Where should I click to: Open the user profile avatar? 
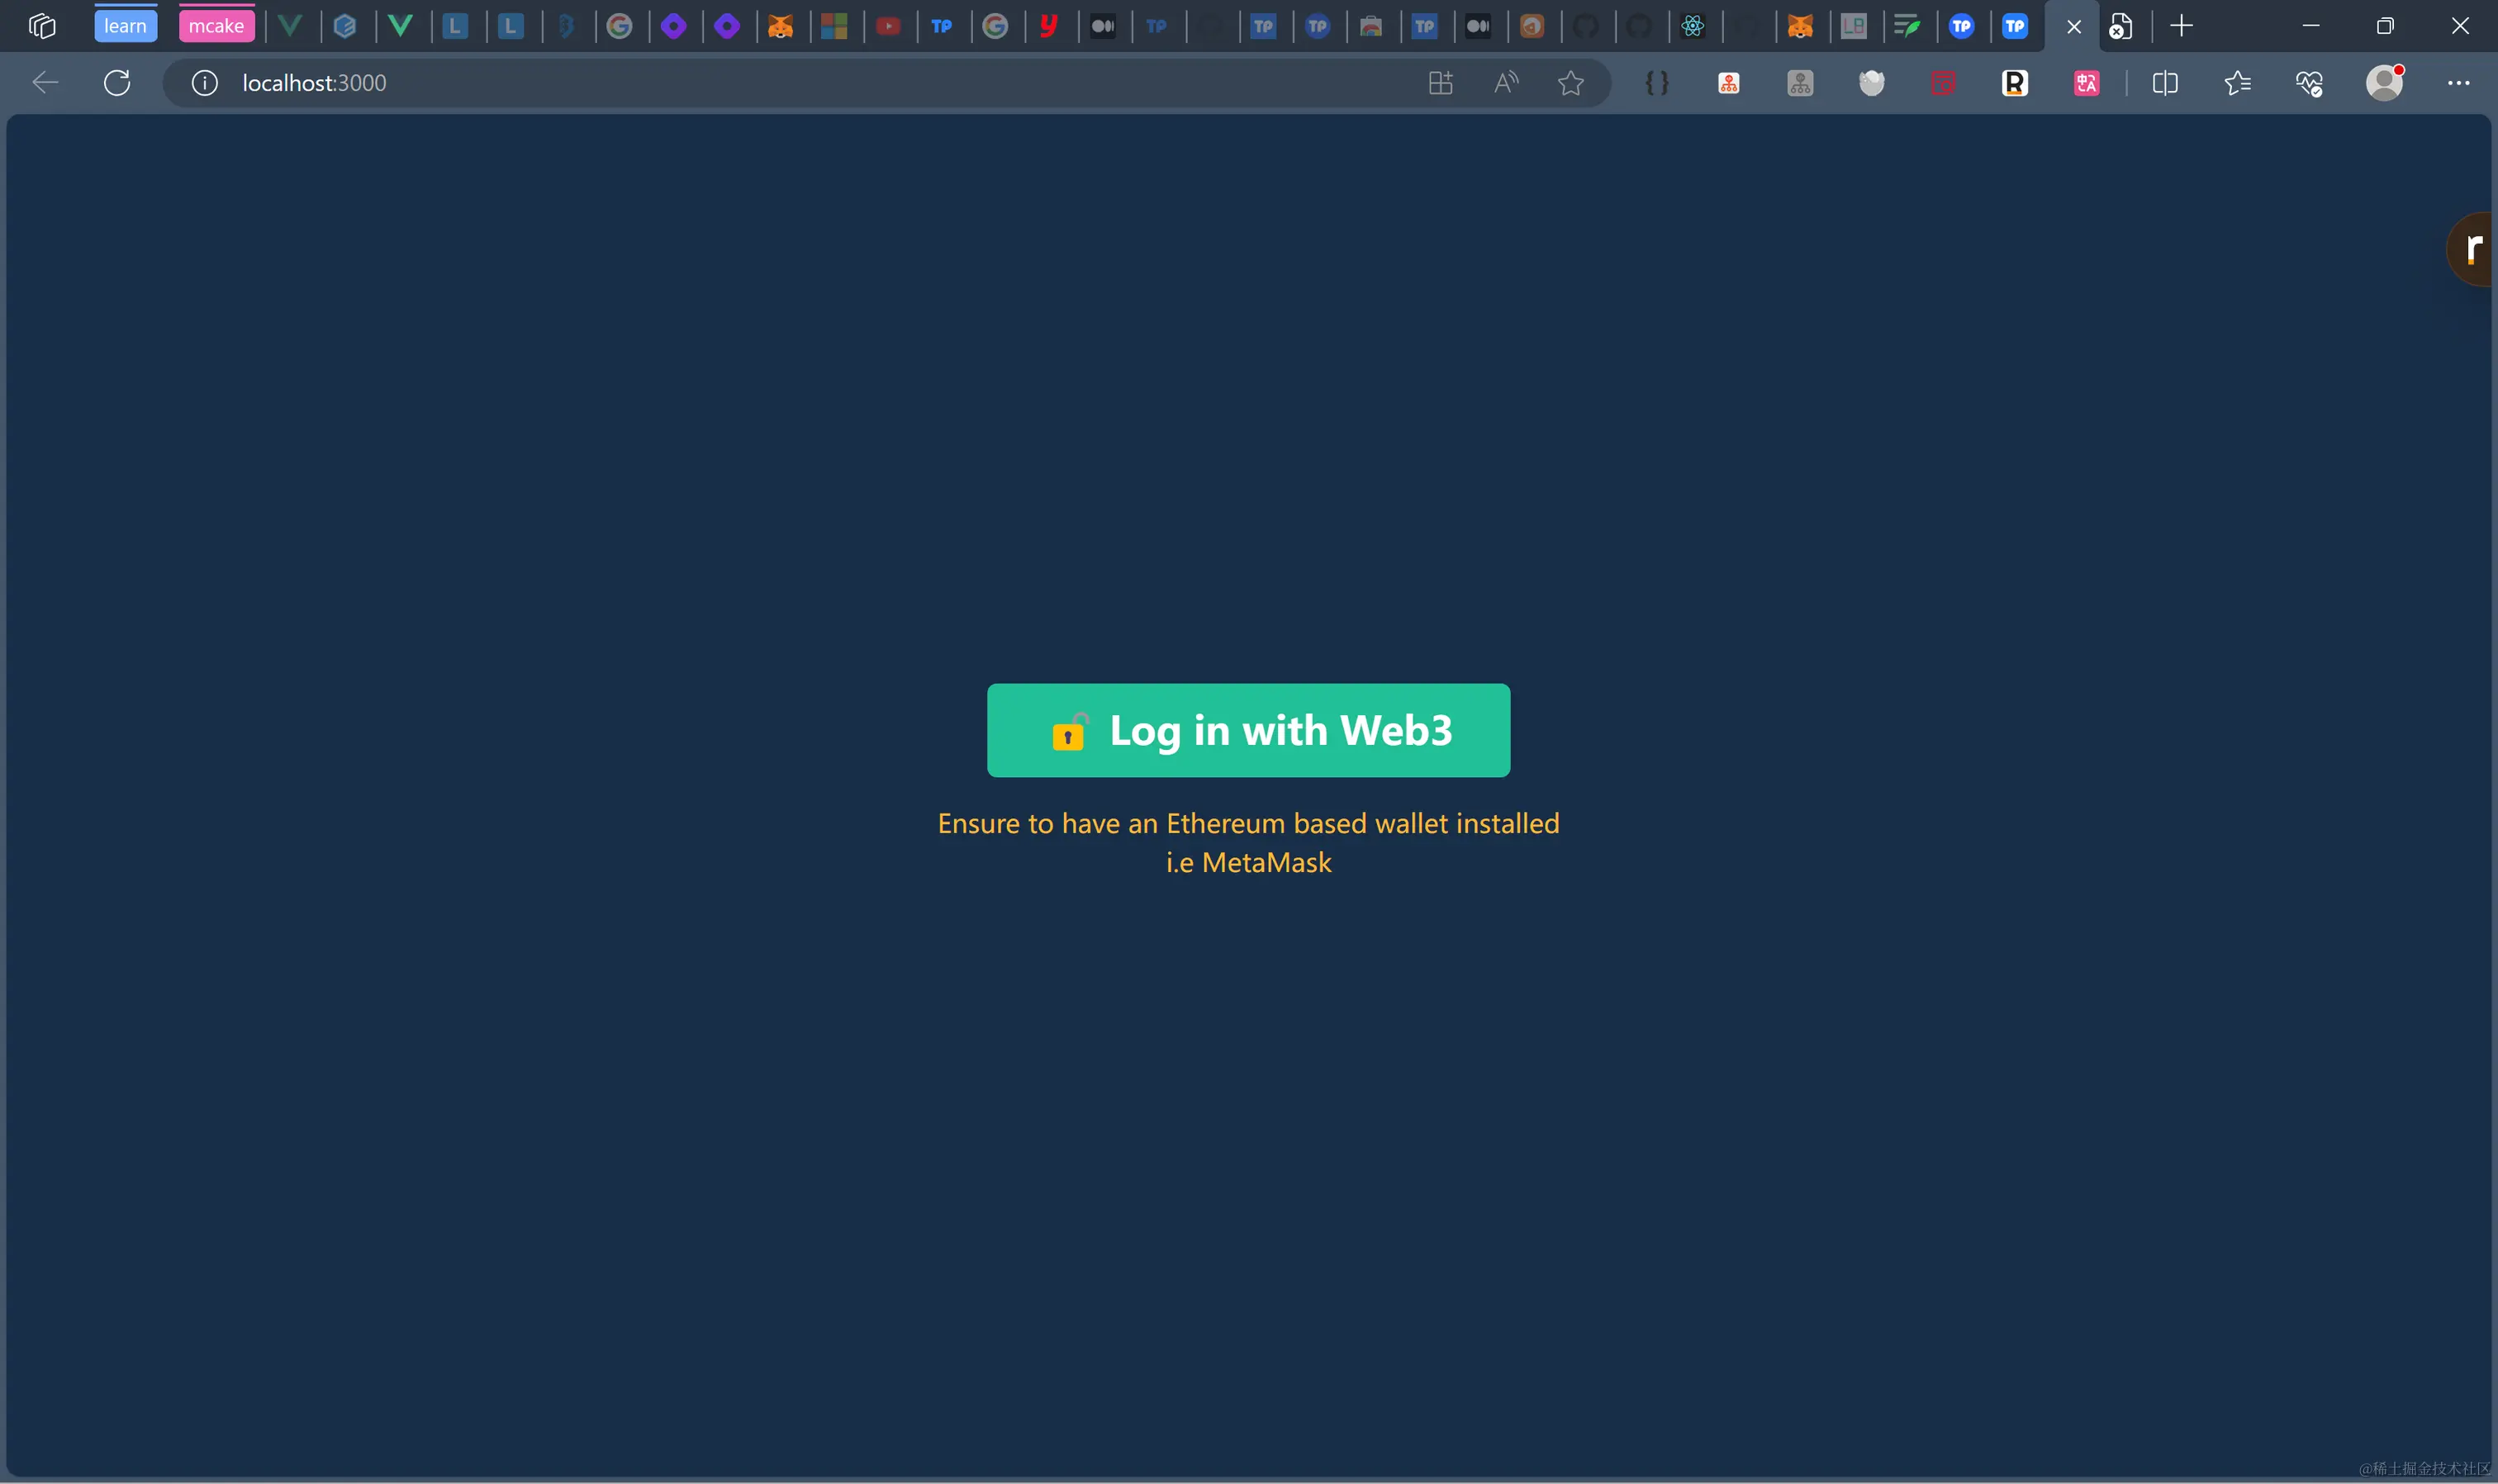click(2384, 83)
